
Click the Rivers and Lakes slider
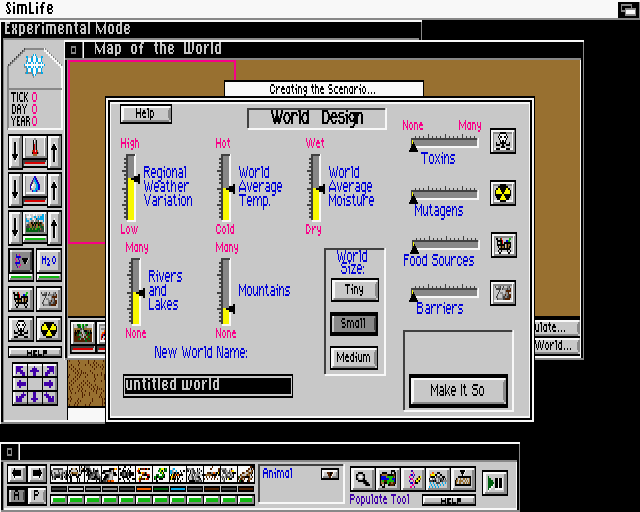(x=136, y=292)
